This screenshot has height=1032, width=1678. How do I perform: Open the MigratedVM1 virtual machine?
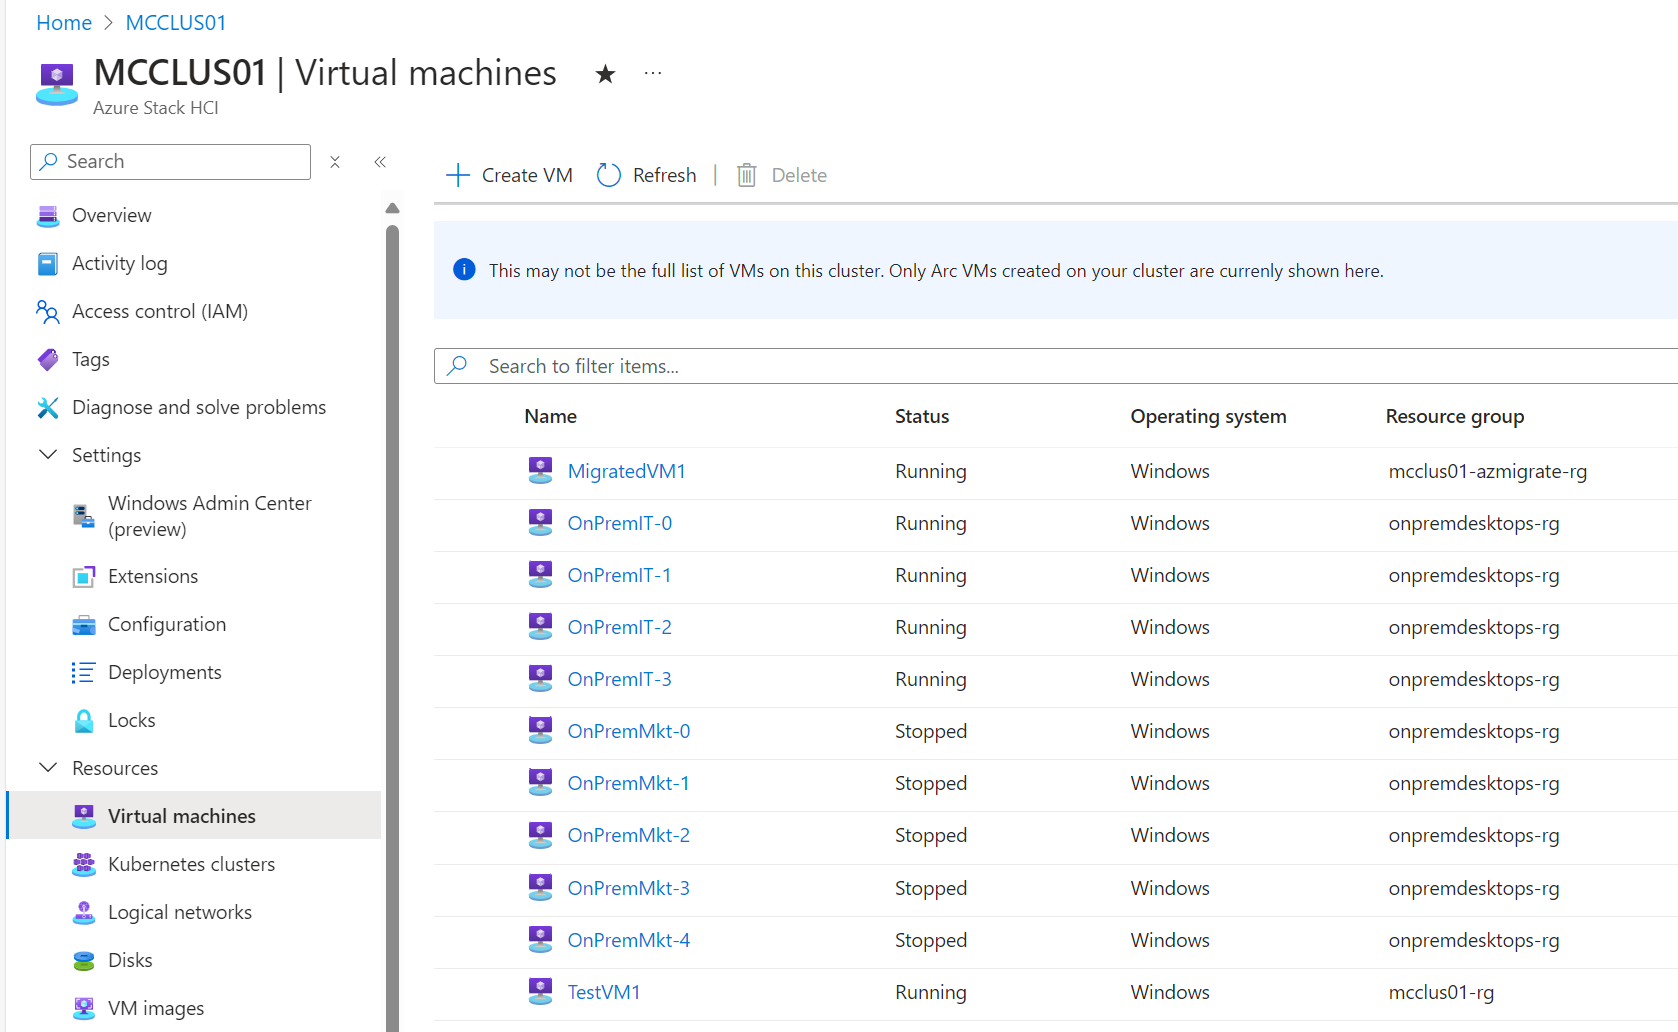(x=627, y=470)
